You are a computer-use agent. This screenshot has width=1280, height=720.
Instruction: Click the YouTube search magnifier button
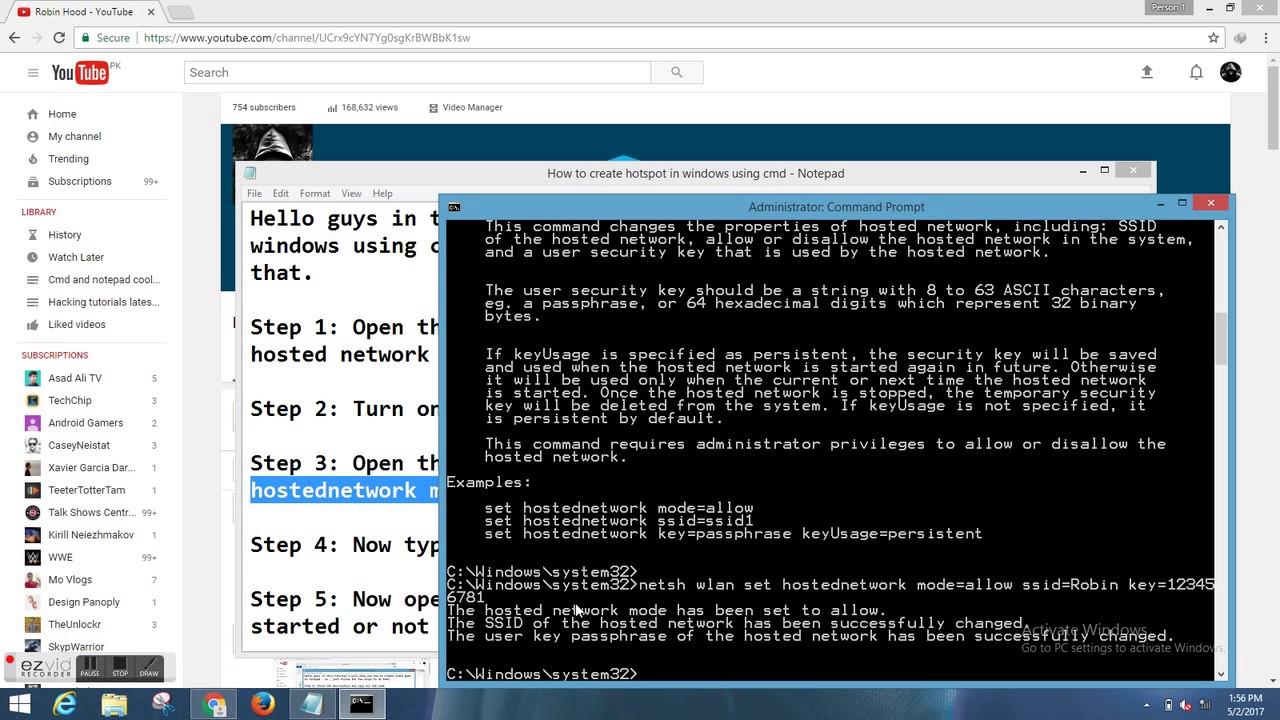click(676, 72)
